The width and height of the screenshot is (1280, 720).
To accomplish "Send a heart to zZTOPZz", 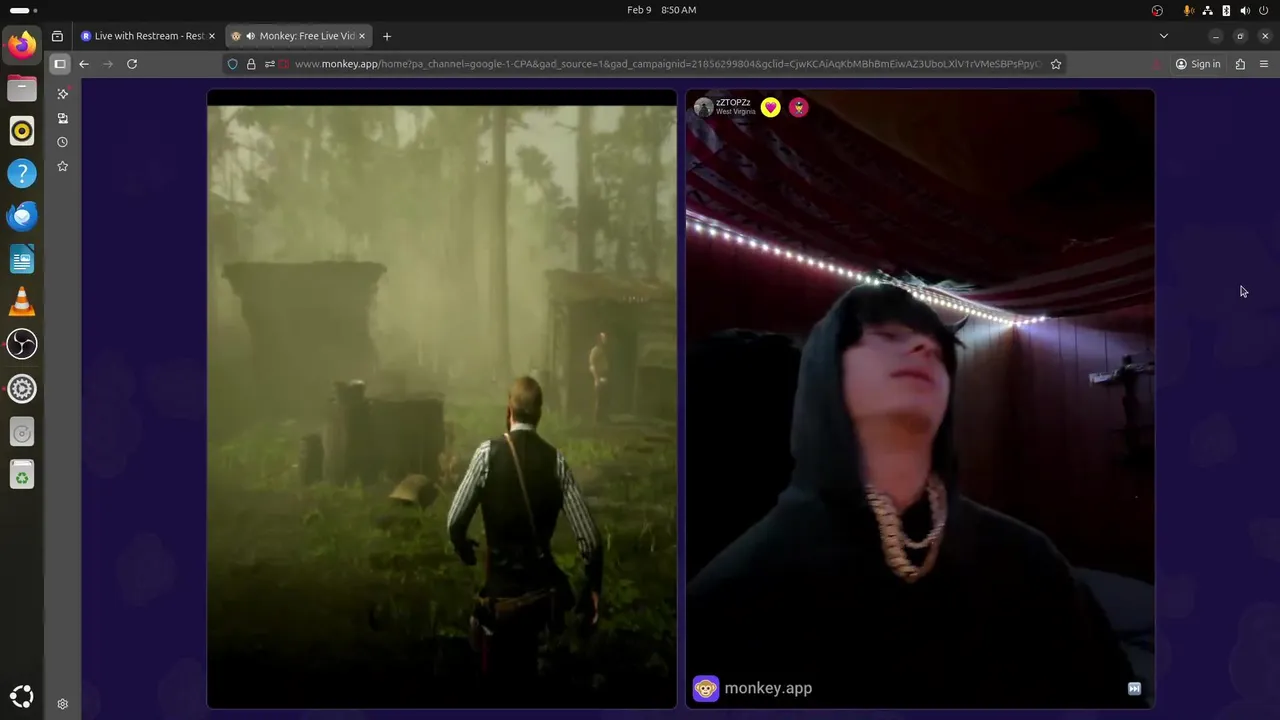I will click(x=770, y=107).
